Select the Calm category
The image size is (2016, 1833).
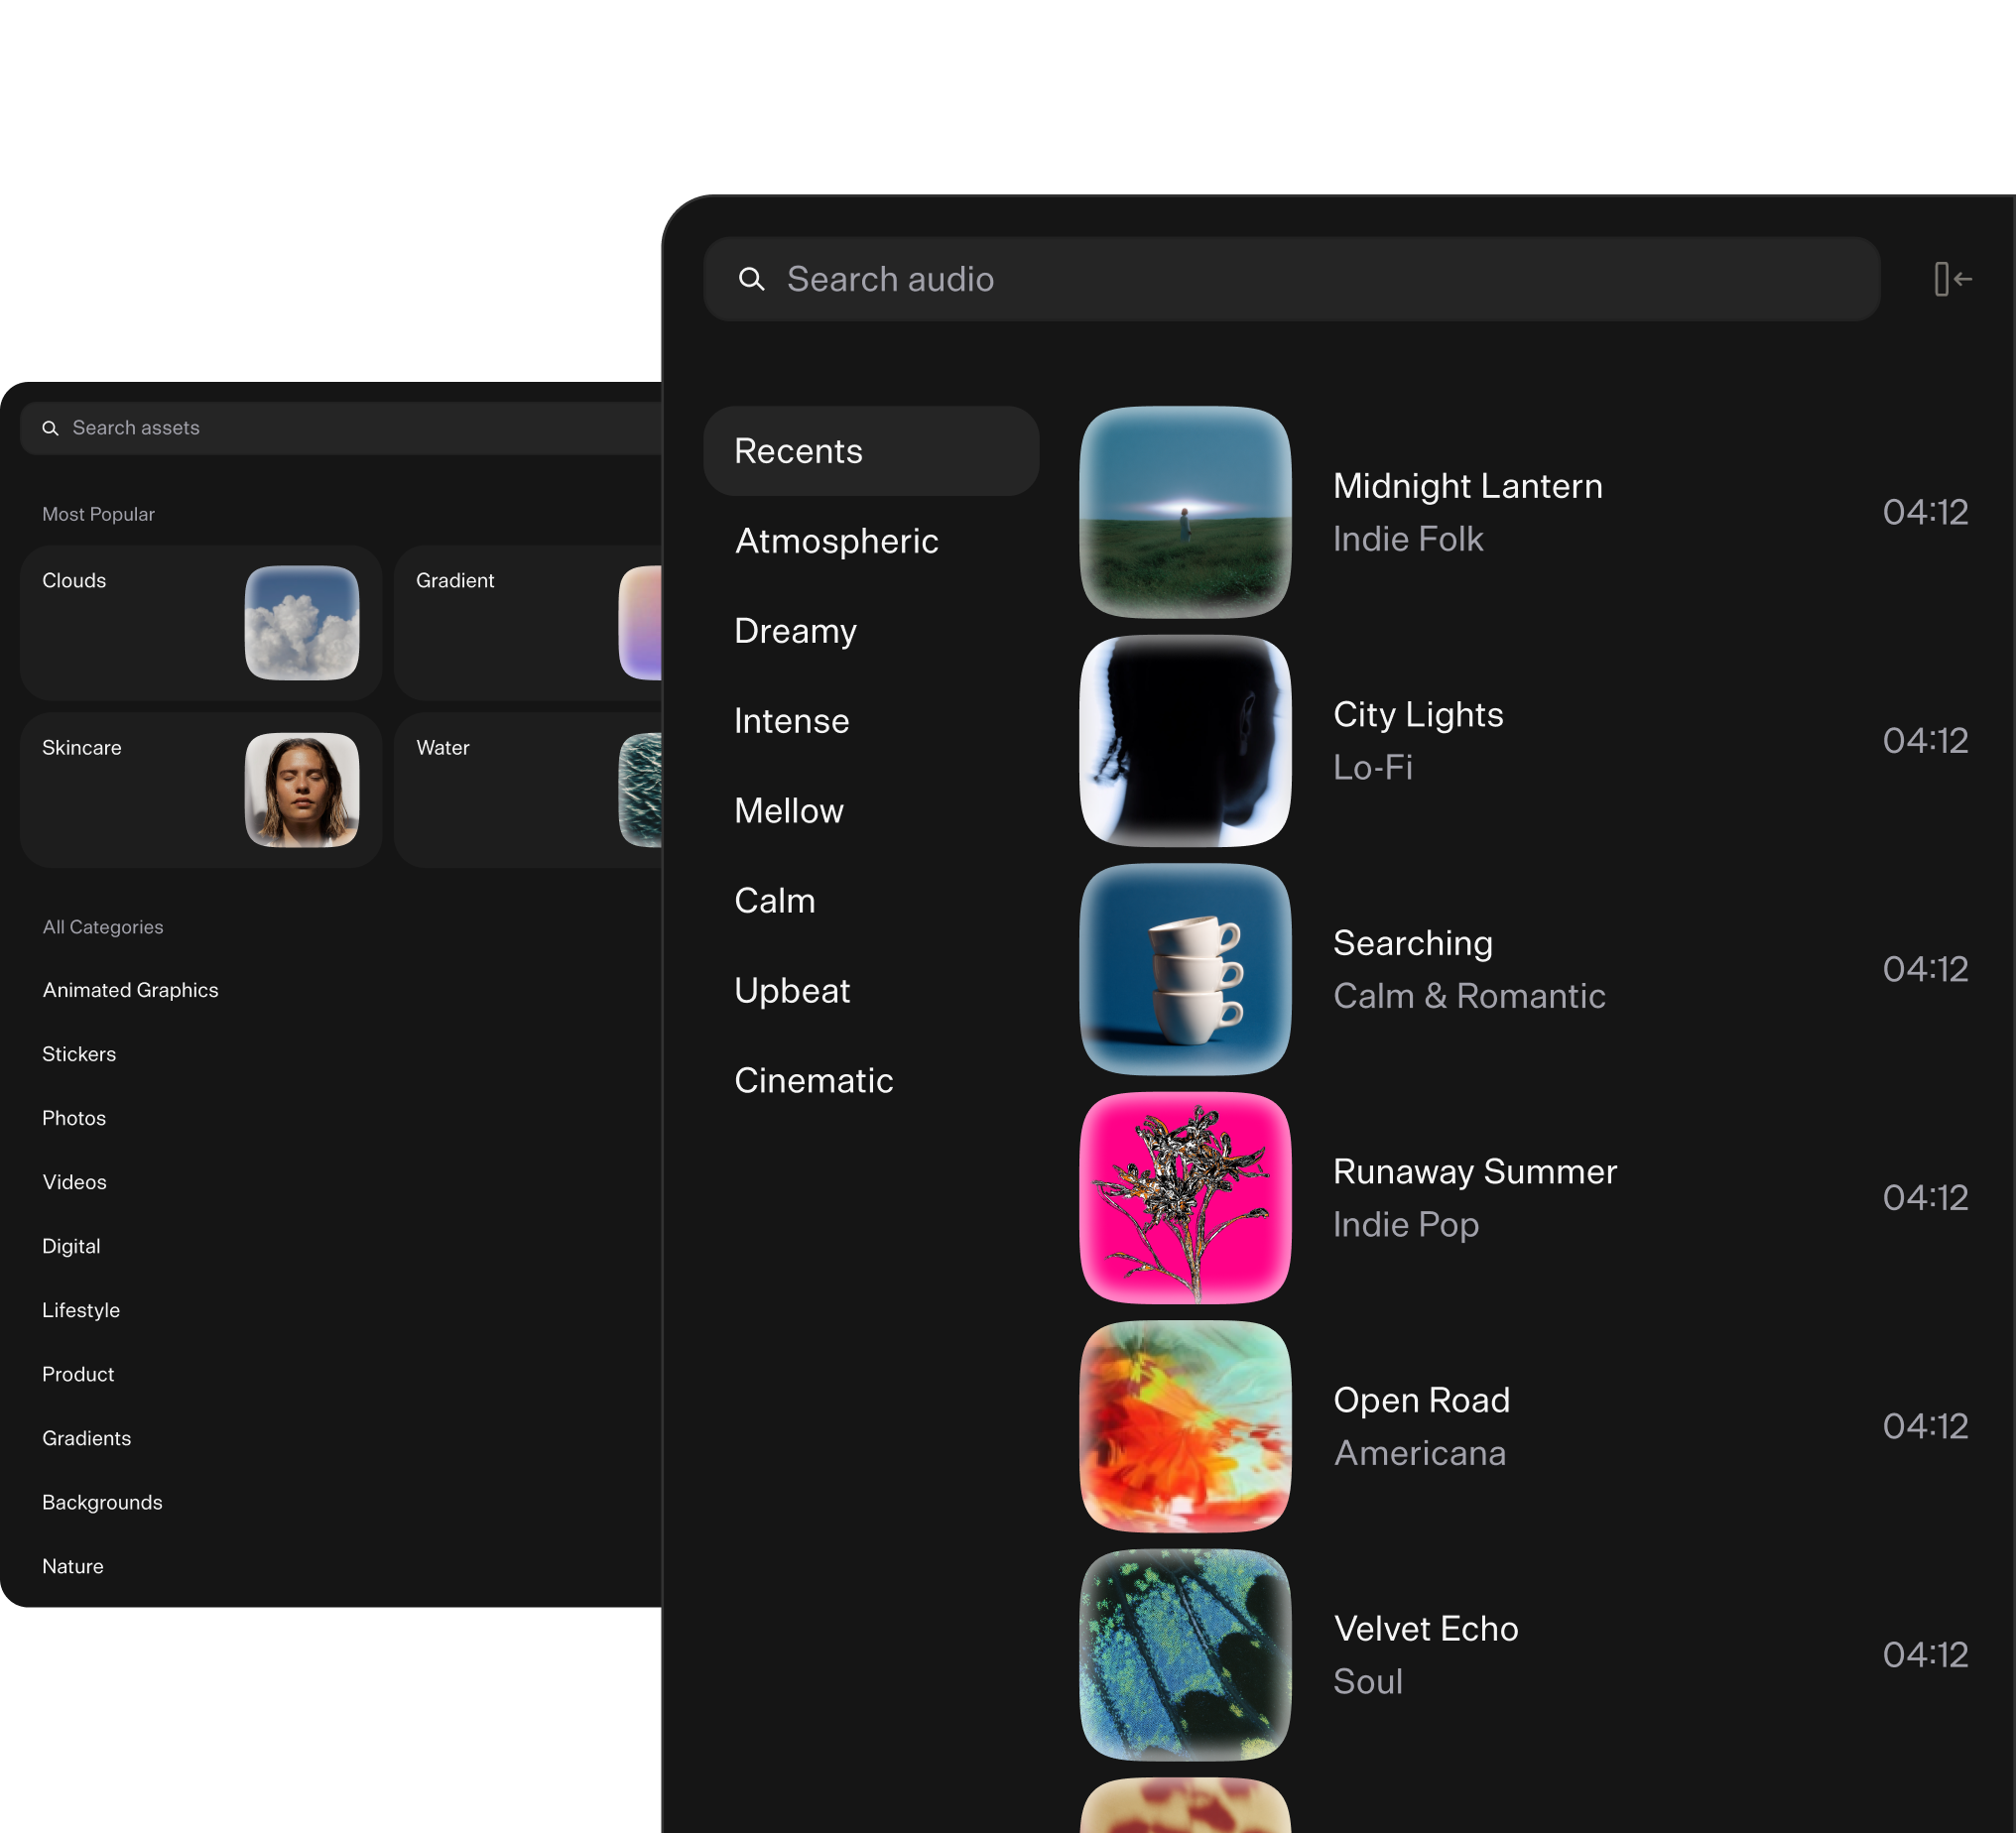coord(774,901)
